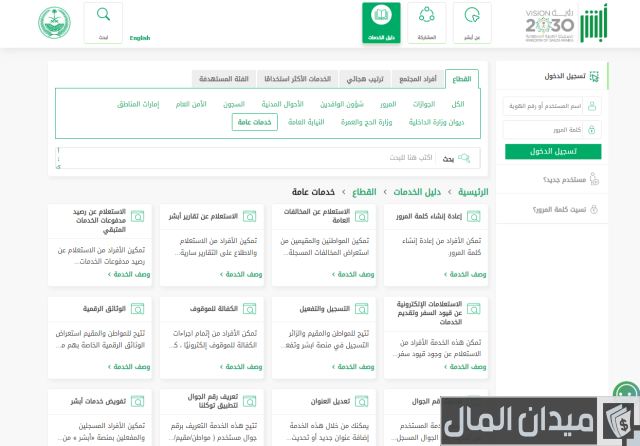Click the new user registration icon
640x446 pixels.
coord(594,179)
